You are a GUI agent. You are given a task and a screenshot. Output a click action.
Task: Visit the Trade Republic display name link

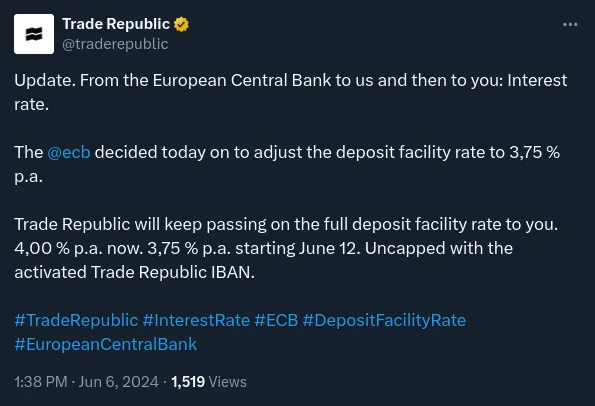click(x=116, y=24)
